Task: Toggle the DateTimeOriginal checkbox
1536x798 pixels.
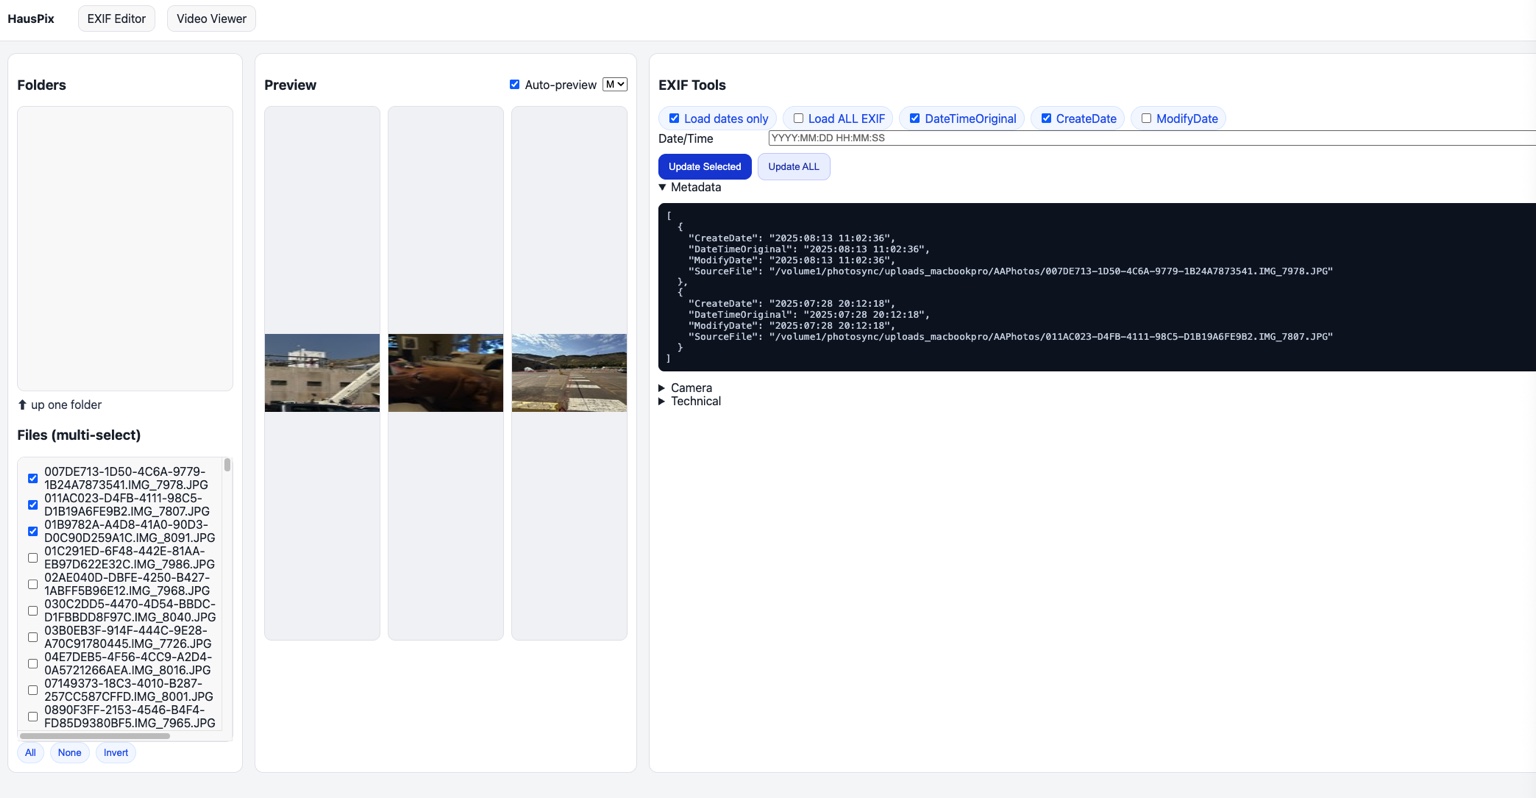Action: pyautogui.click(x=914, y=119)
